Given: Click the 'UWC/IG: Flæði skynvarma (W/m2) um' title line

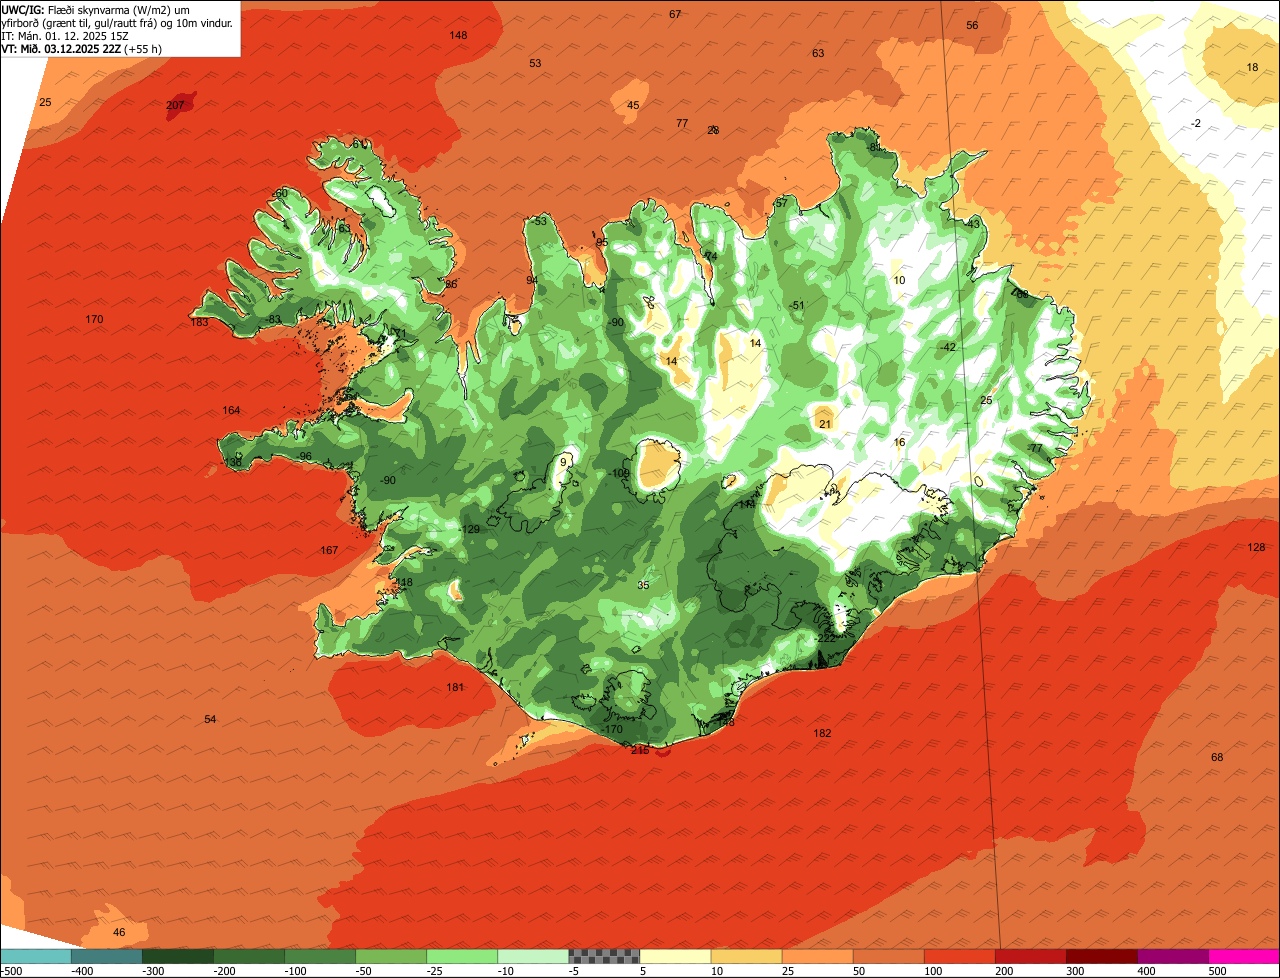Looking at the screenshot, I should click(x=96, y=9).
